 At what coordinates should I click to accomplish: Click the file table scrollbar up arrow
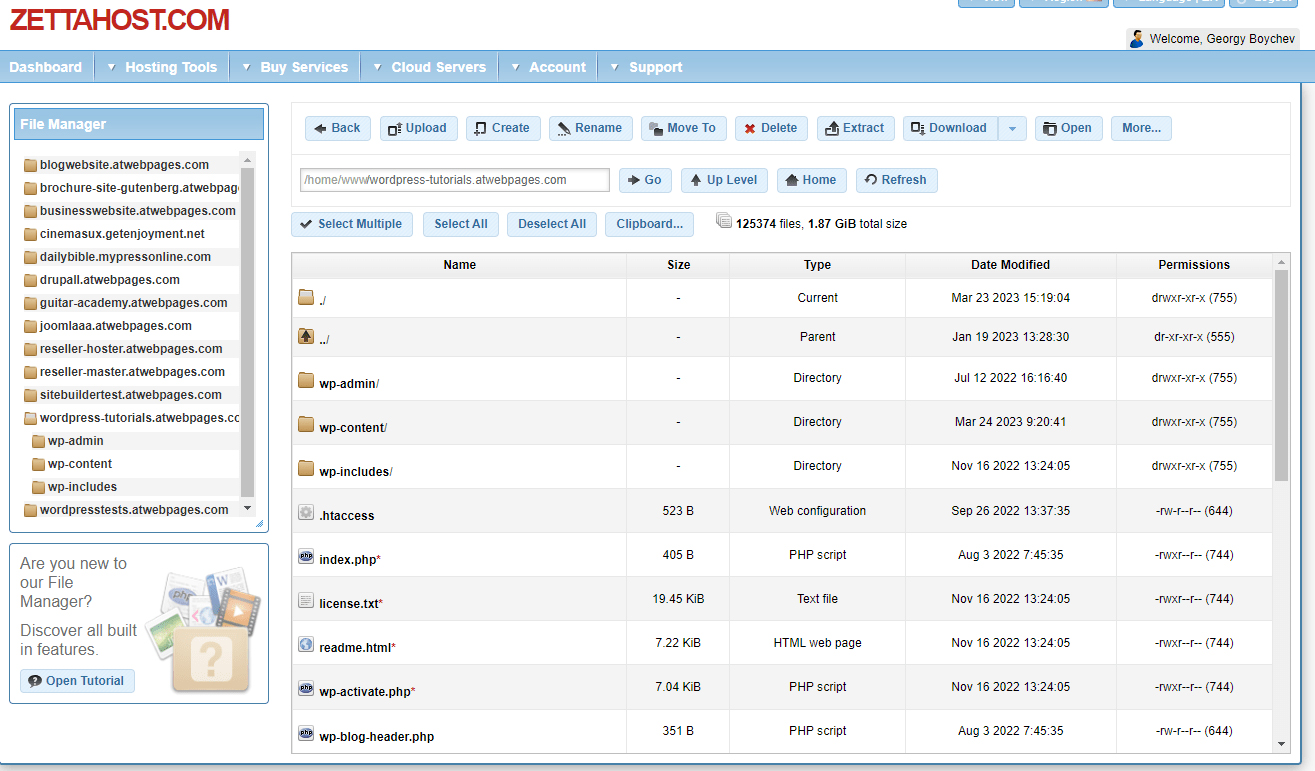[x=1282, y=262]
